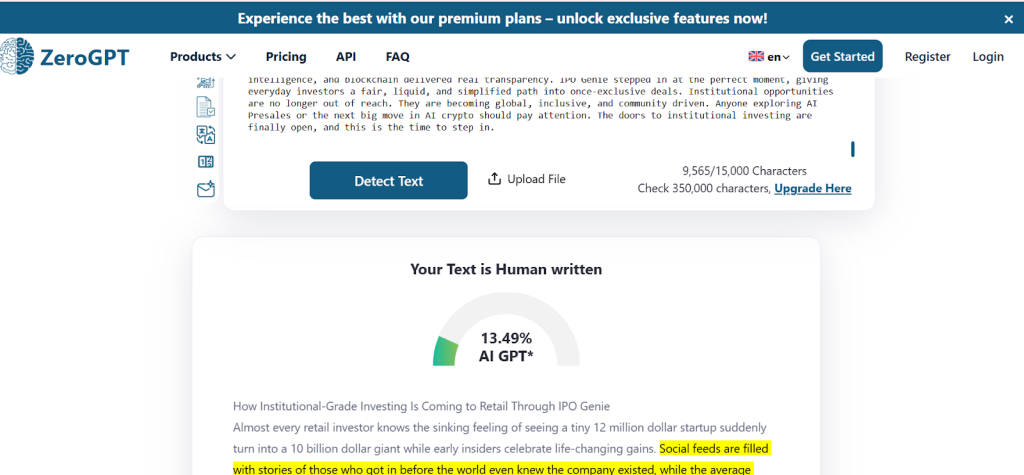Screen dimensions: 1024x475
Task: Click the partially hidden top sidebar icon
Action: [x=205, y=82]
